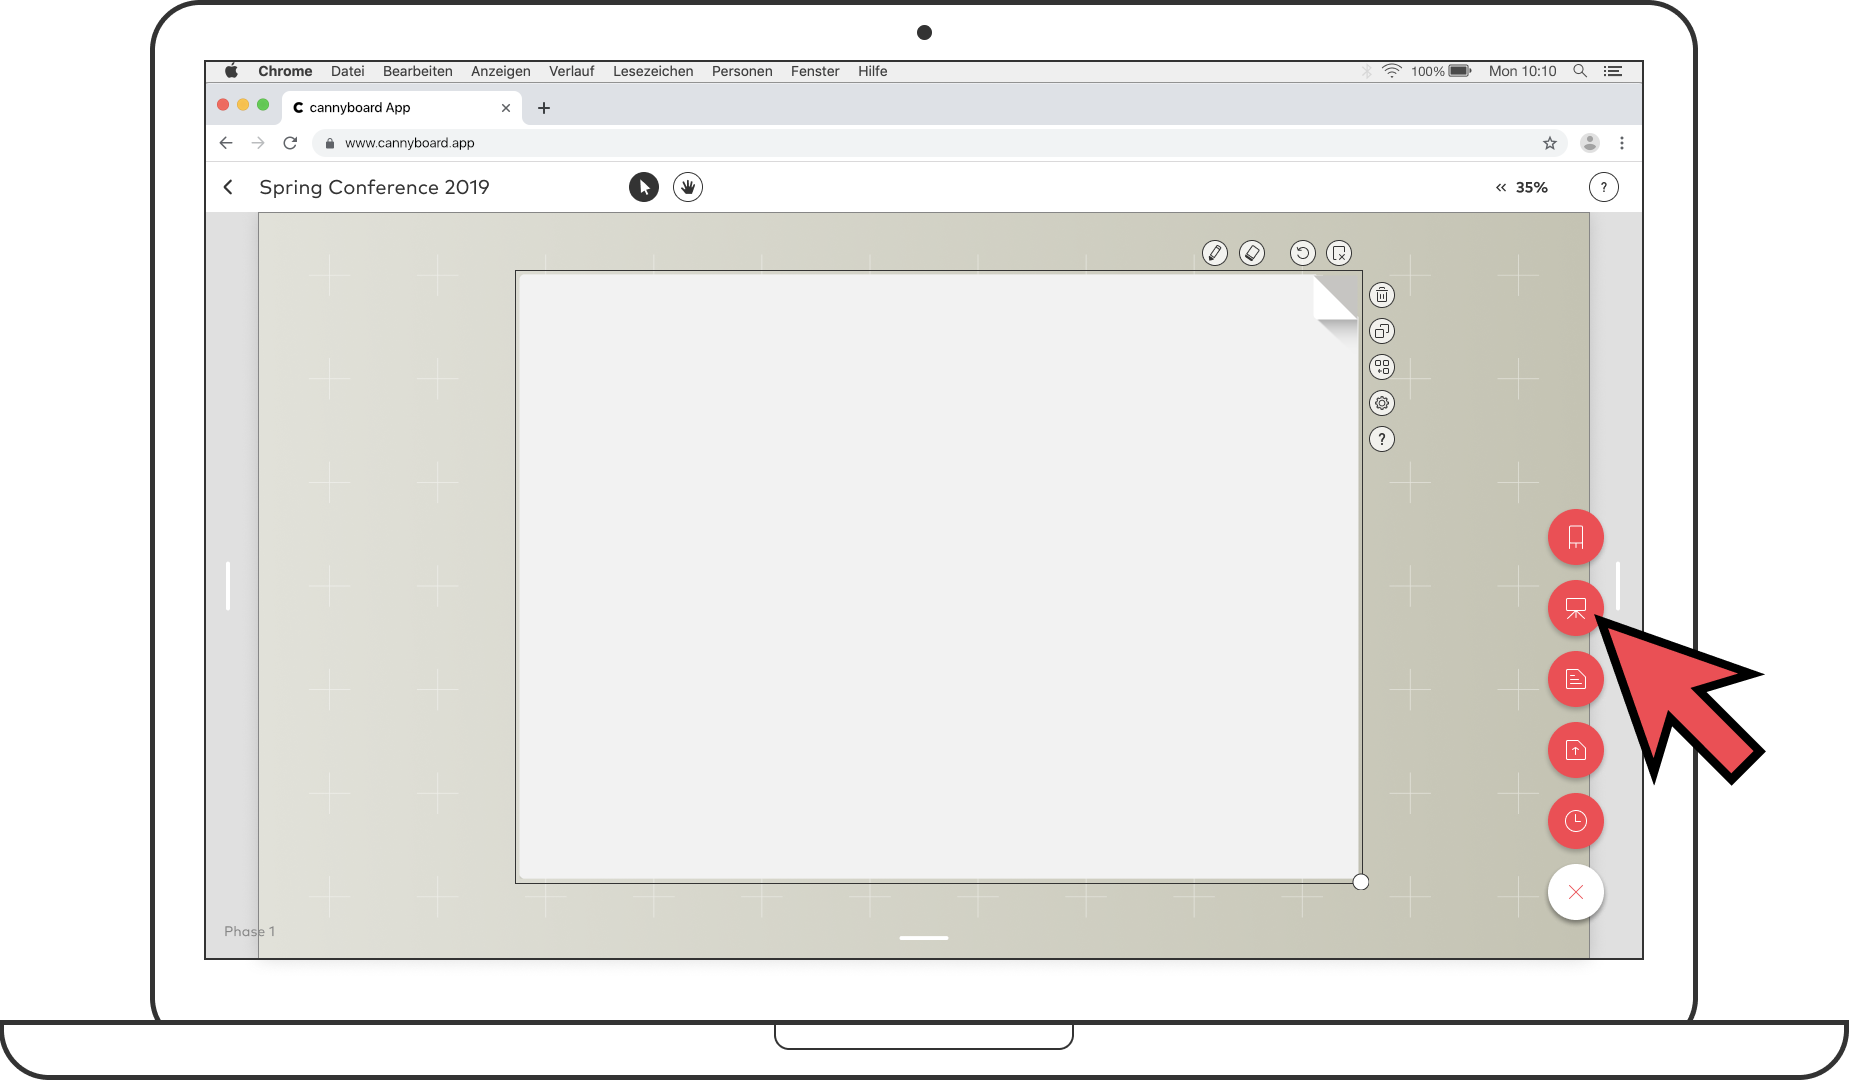Open Spotlight search in the menu bar
Screen dimensions: 1850x1080
(1580, 71)
